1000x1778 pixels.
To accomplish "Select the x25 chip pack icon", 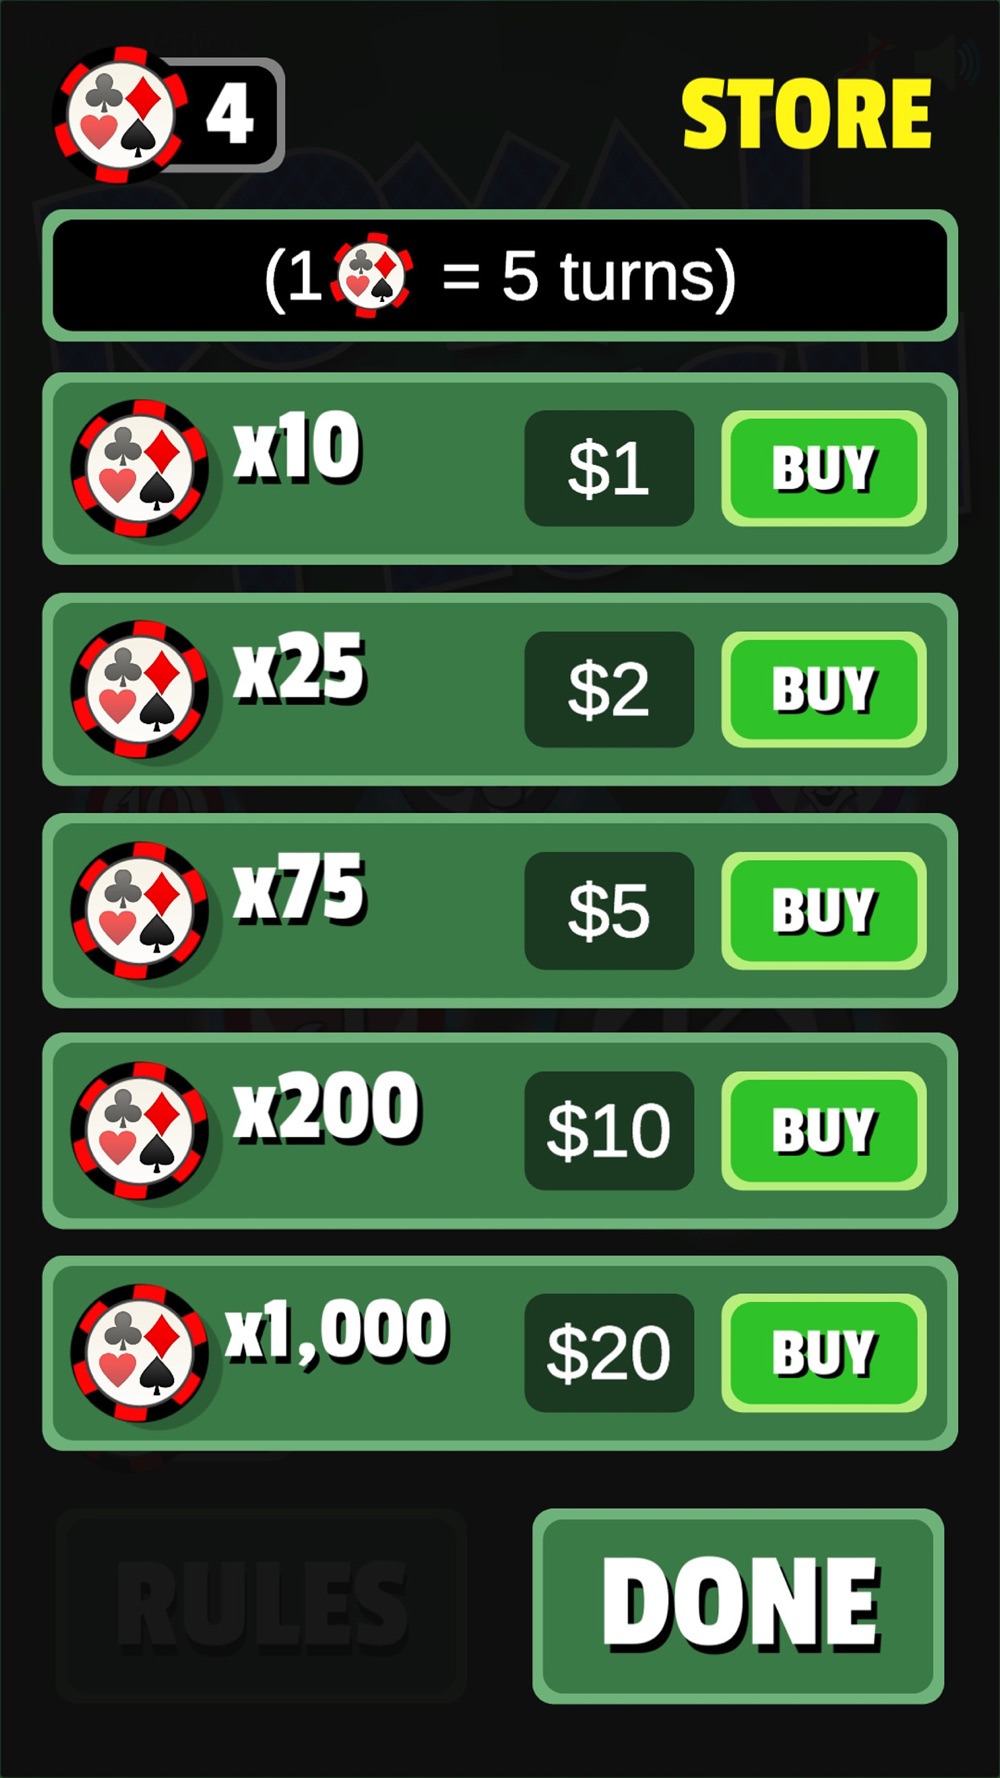I will [140, 689].
